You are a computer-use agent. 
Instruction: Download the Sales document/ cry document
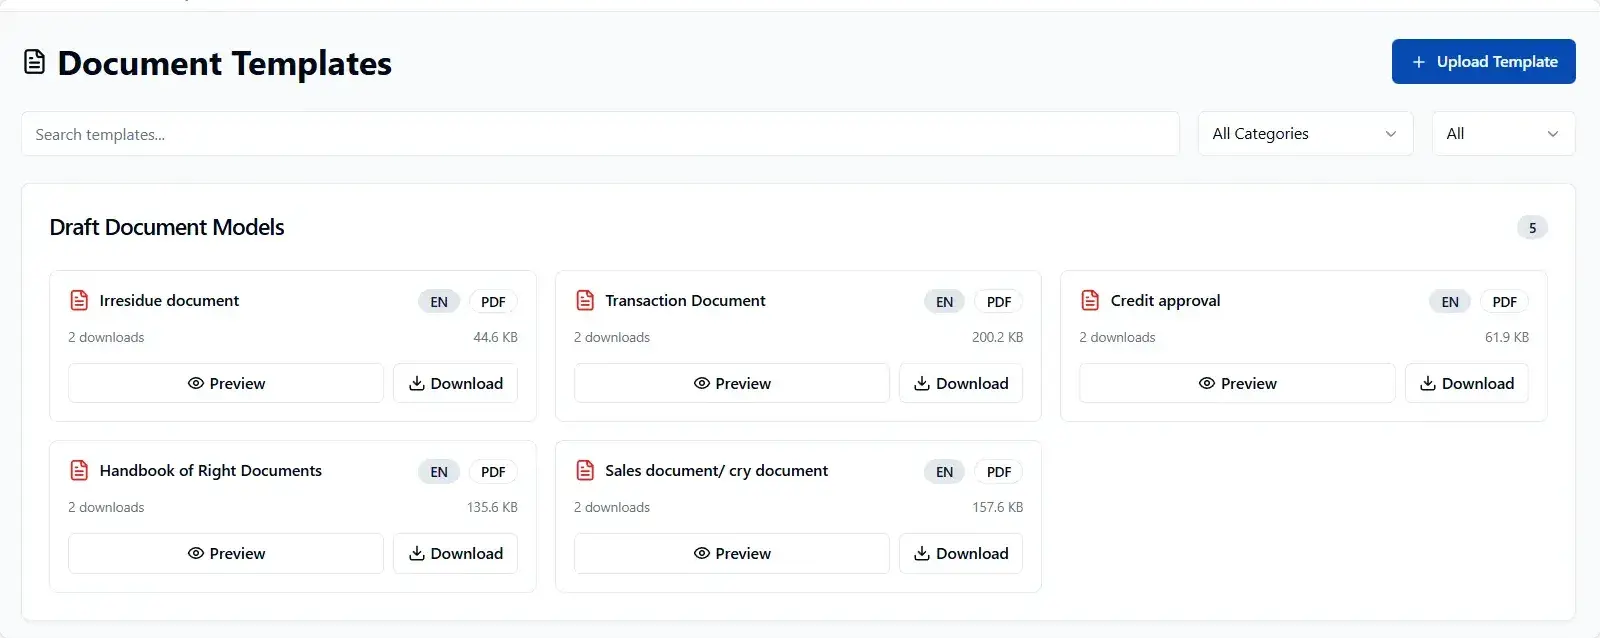point(960,554)
